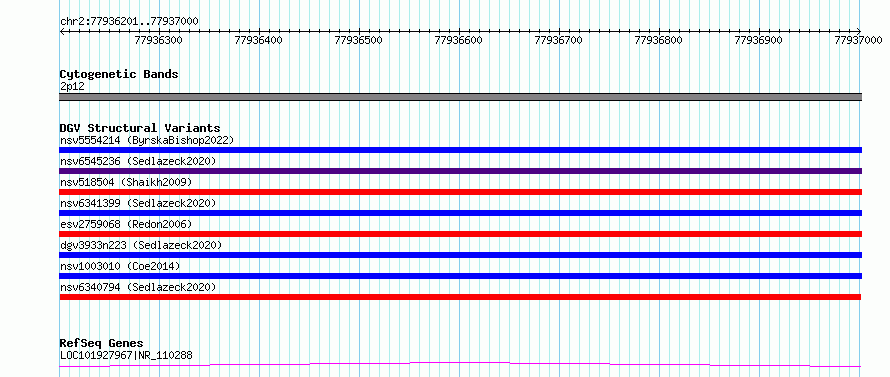Open the Cytogenetic Bands track title
Viewport: 890px width, 377px height.
pos(119,74)
